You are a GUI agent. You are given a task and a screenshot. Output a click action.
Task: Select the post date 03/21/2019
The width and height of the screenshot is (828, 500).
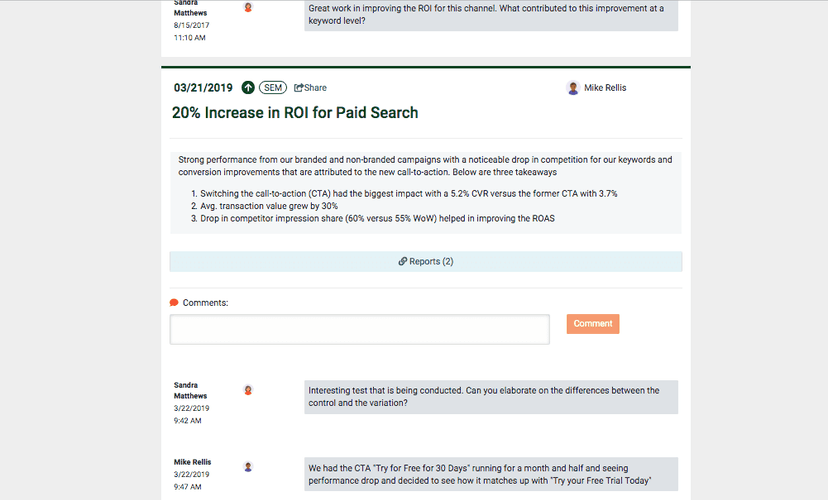click(203, 88)
